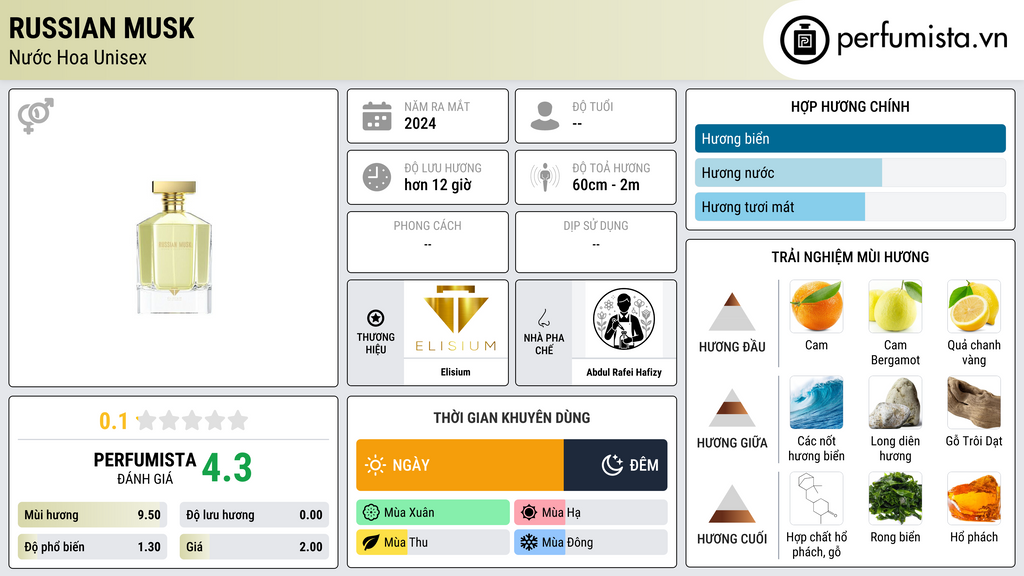
Task: Open the Gỗ Trôi Dạt driftwood image
Action: pyautogui.click(x=974, y=402)
